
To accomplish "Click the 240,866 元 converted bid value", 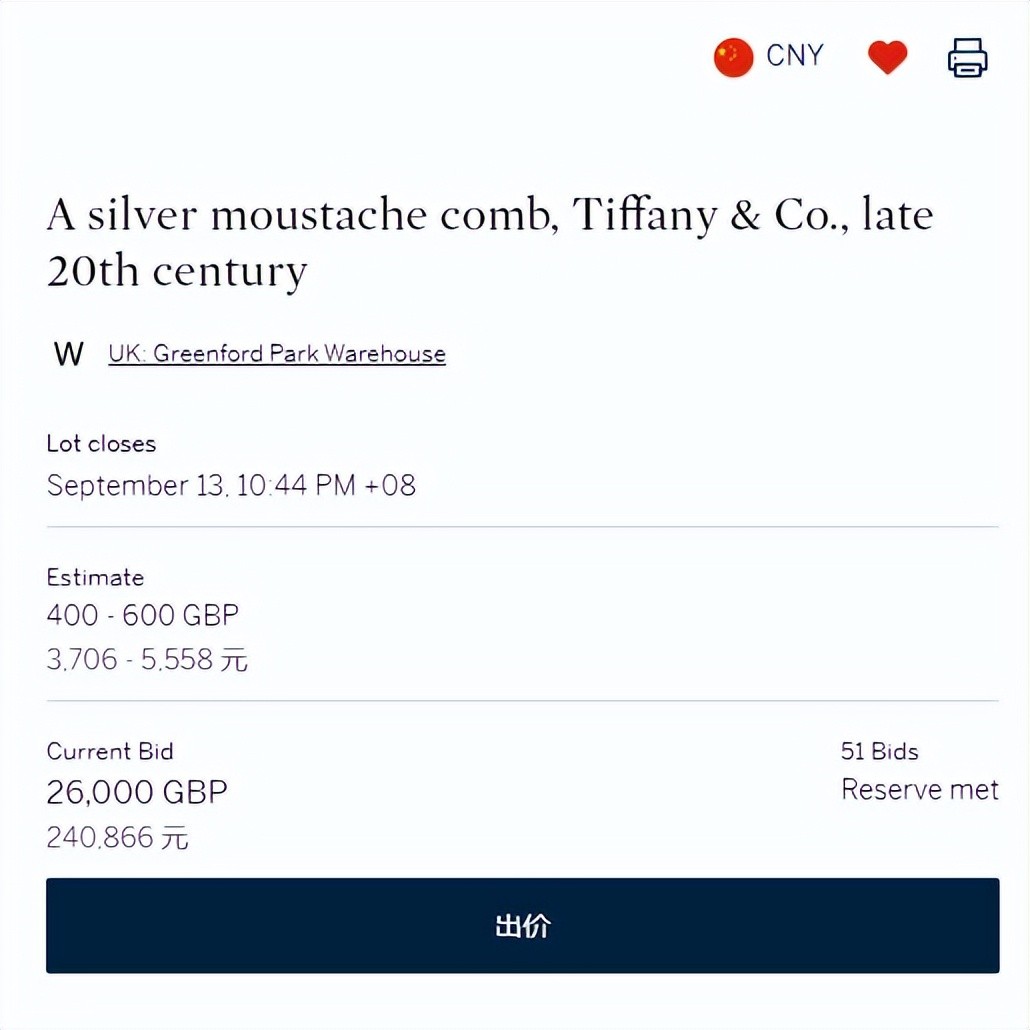I will 117,837.
